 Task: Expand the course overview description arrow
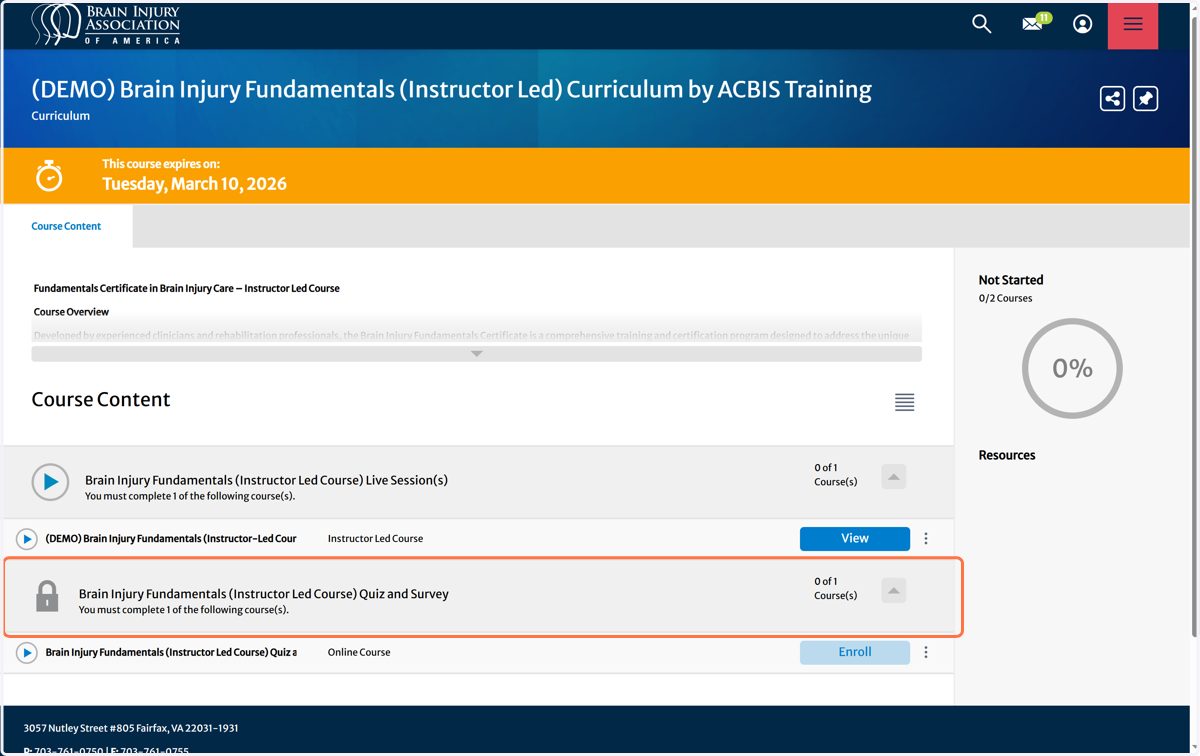pyautogui.click(x=477, y=354)
